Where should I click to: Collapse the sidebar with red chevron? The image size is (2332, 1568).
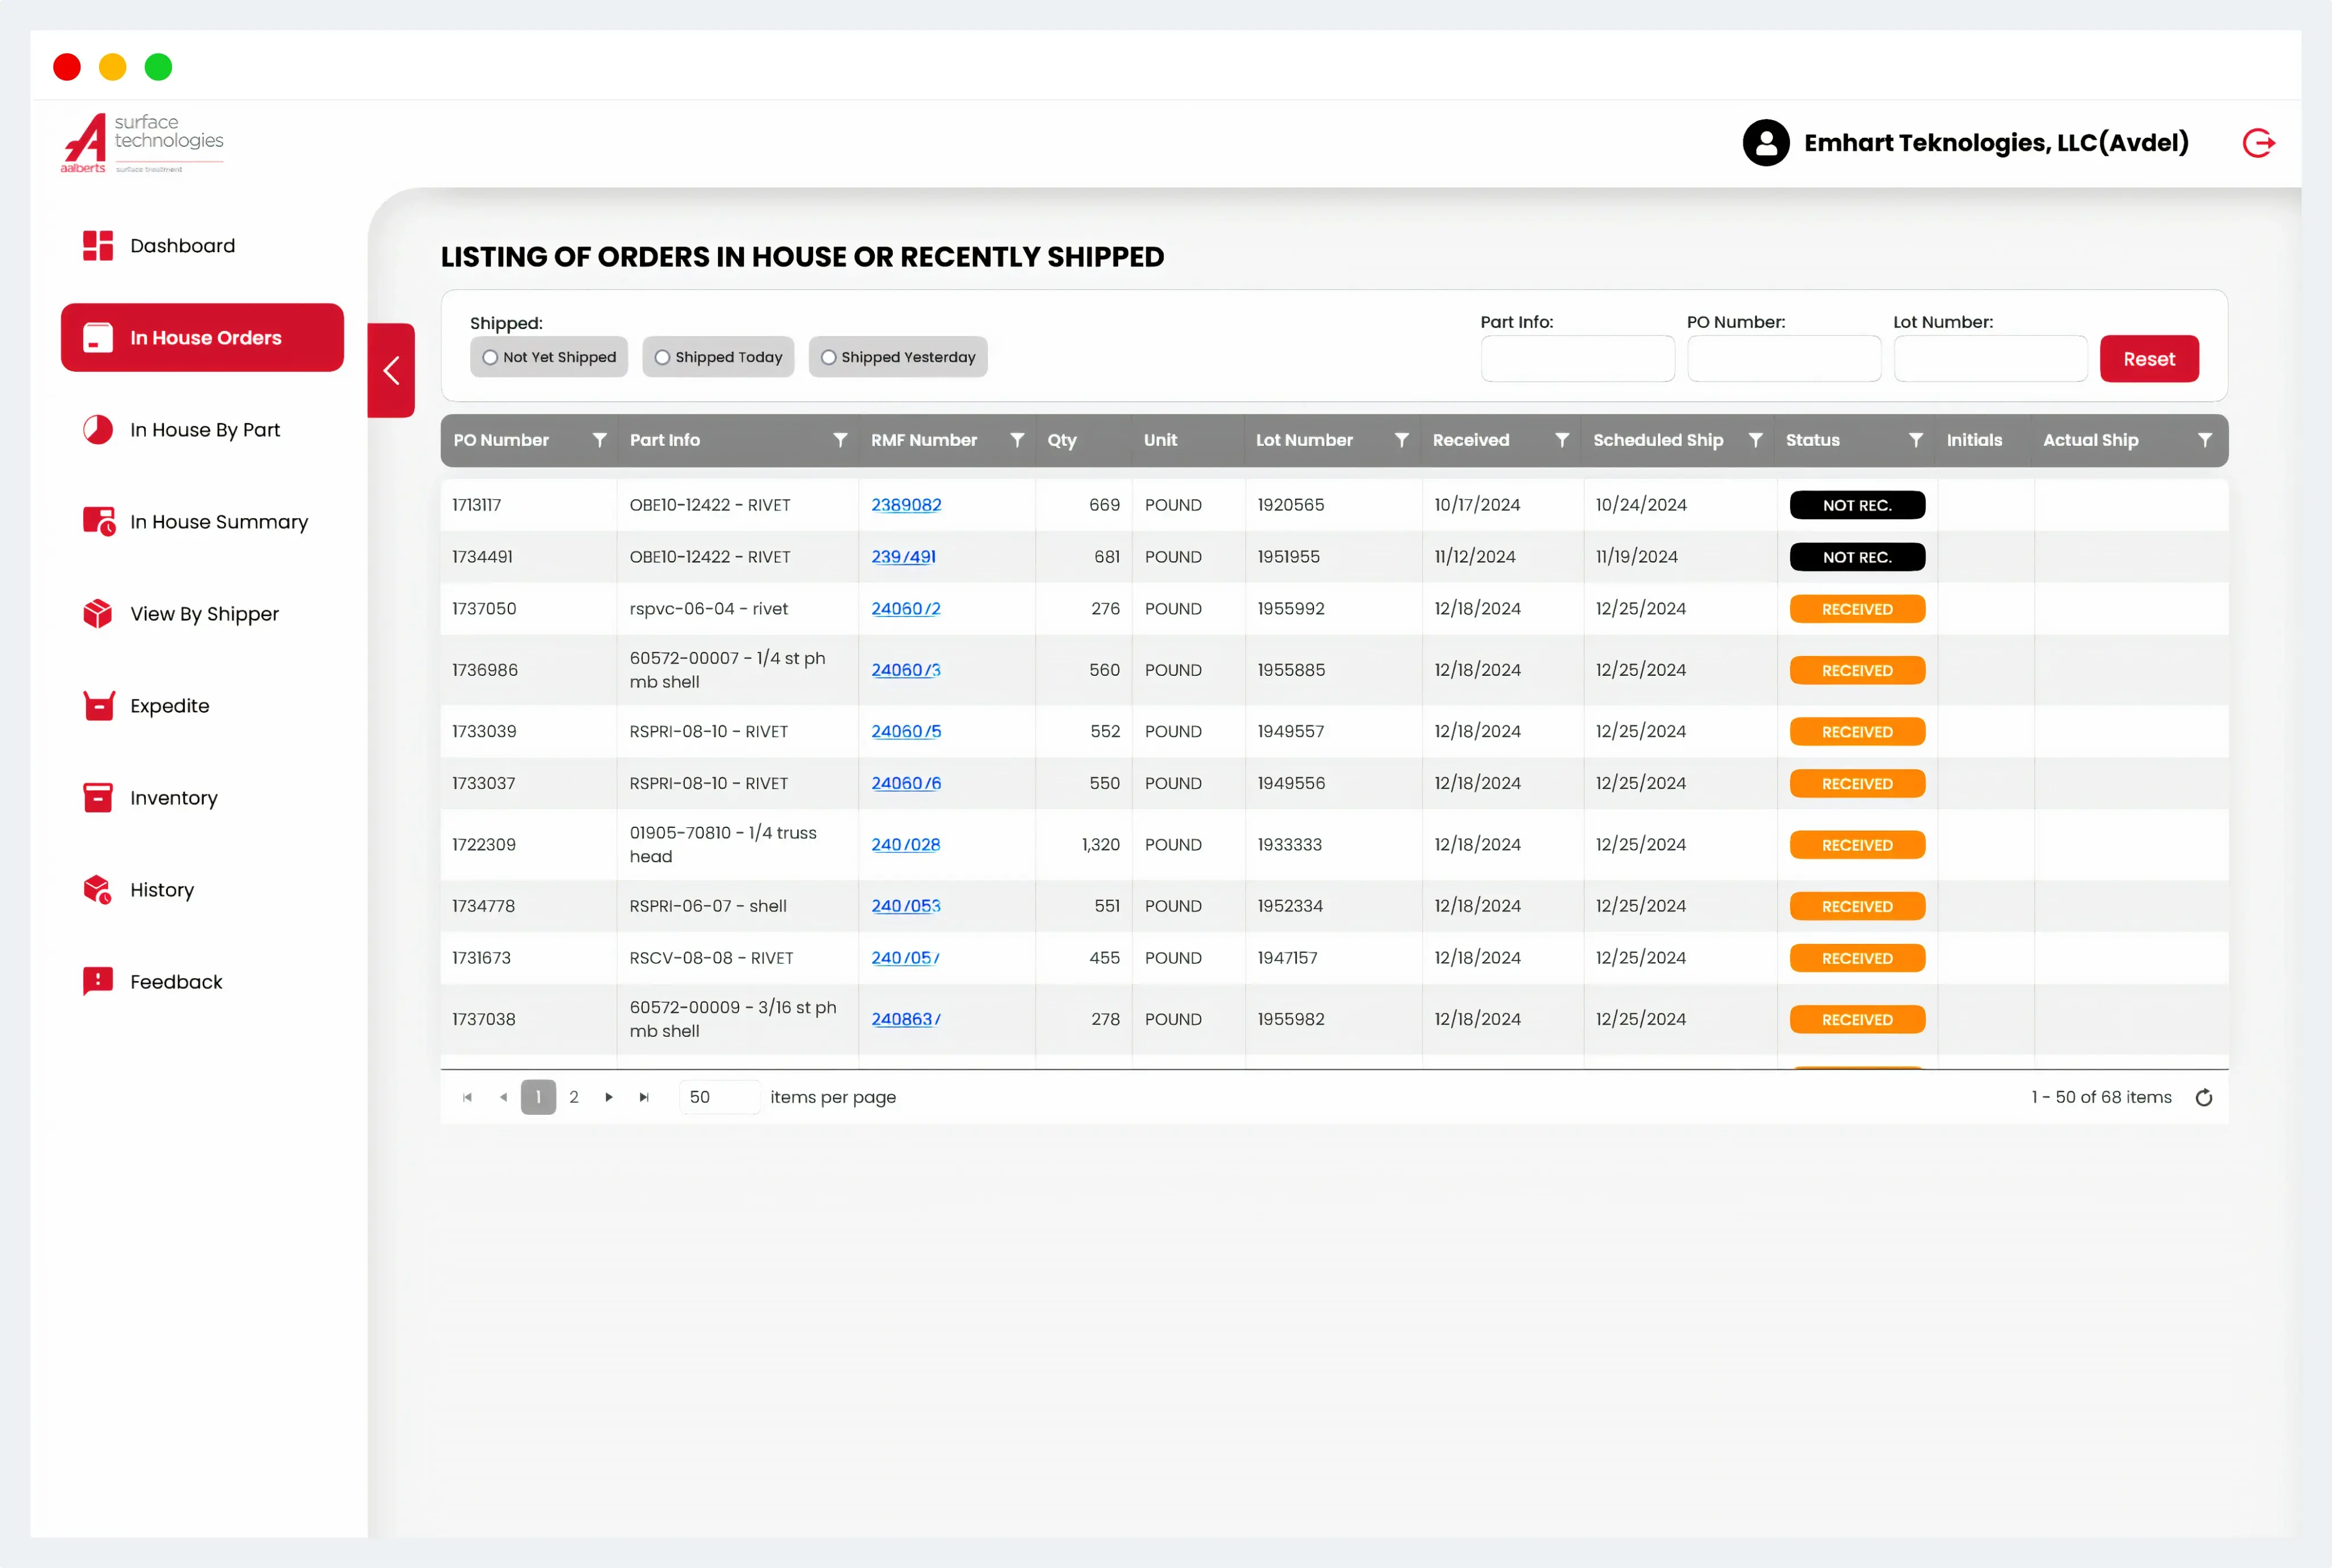coord(391,371)
